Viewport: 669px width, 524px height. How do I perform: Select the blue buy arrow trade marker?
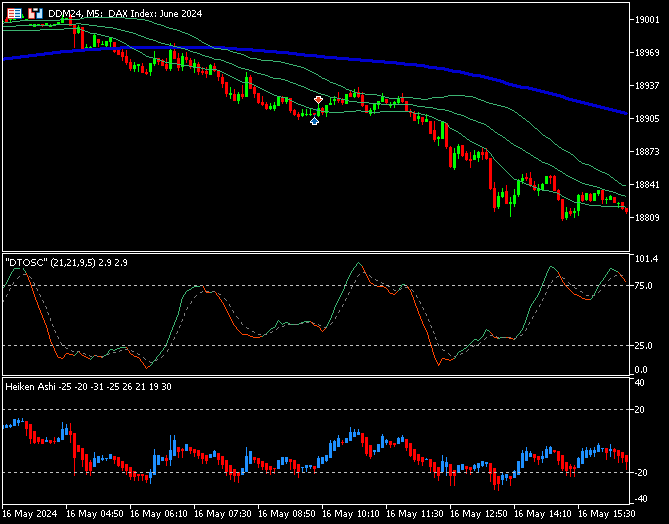(x=314, y=121)
